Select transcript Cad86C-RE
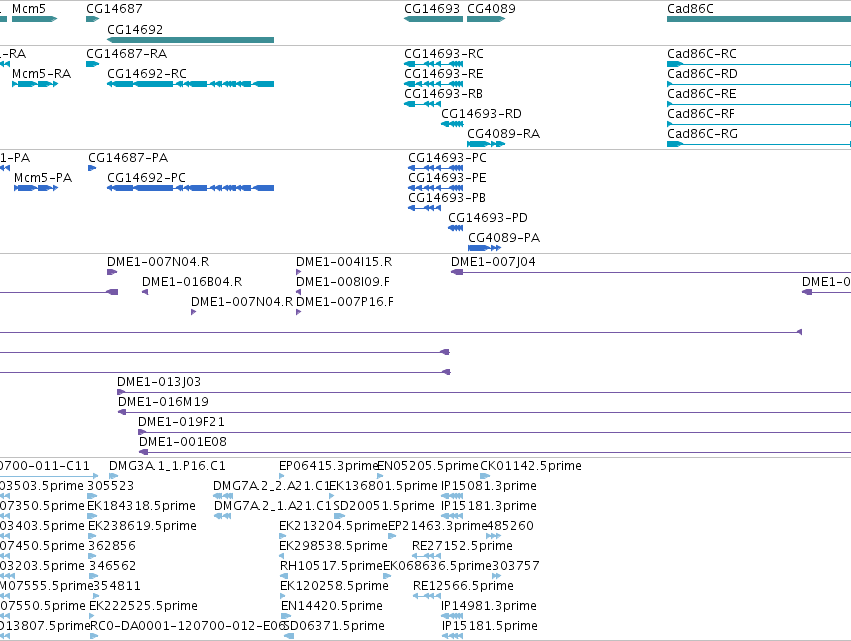This screenshot has width=851, height=641. [759, 104]
